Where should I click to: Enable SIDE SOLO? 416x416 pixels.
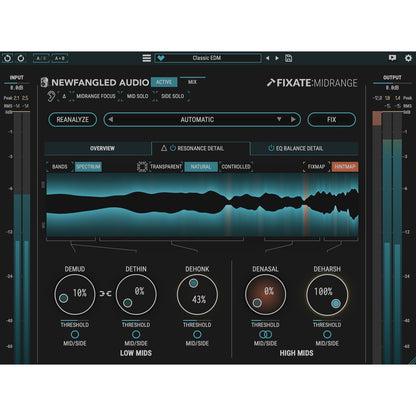click(172, 96)
